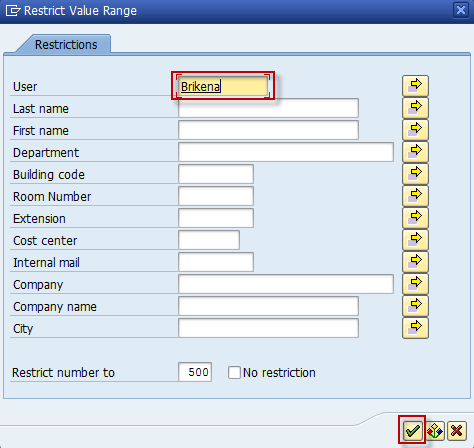Open multiple selection for Department
Screen dimensions: 474x448
(415, 152)
